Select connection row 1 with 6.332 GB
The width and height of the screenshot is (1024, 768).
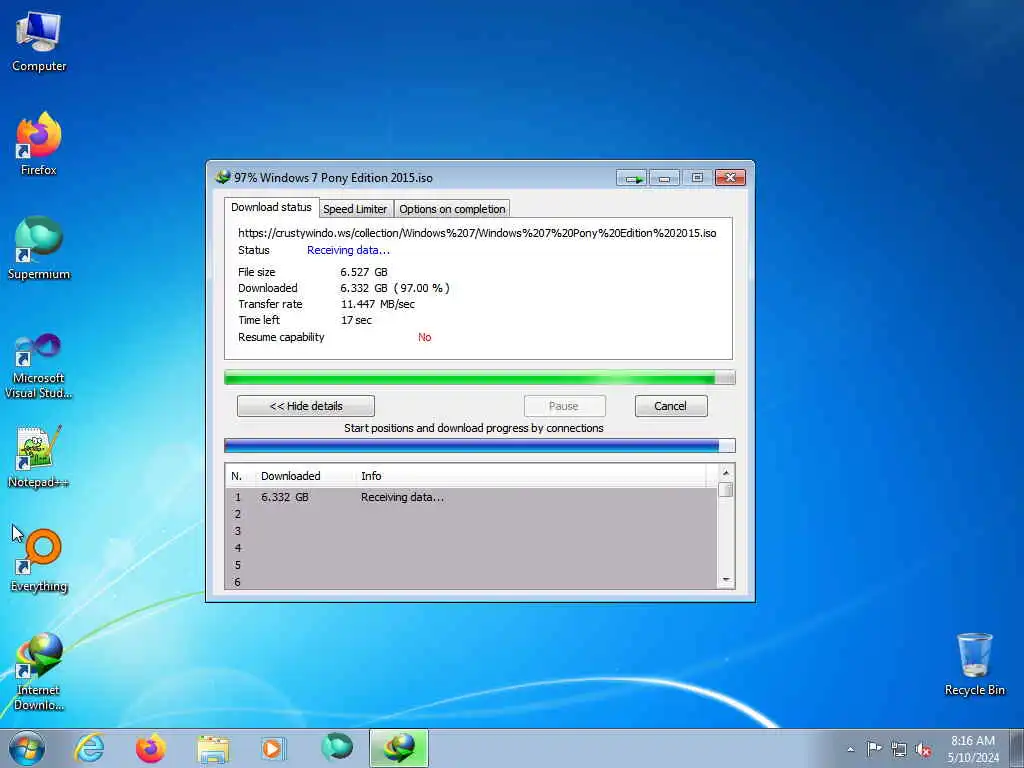[x=472, y=497]
